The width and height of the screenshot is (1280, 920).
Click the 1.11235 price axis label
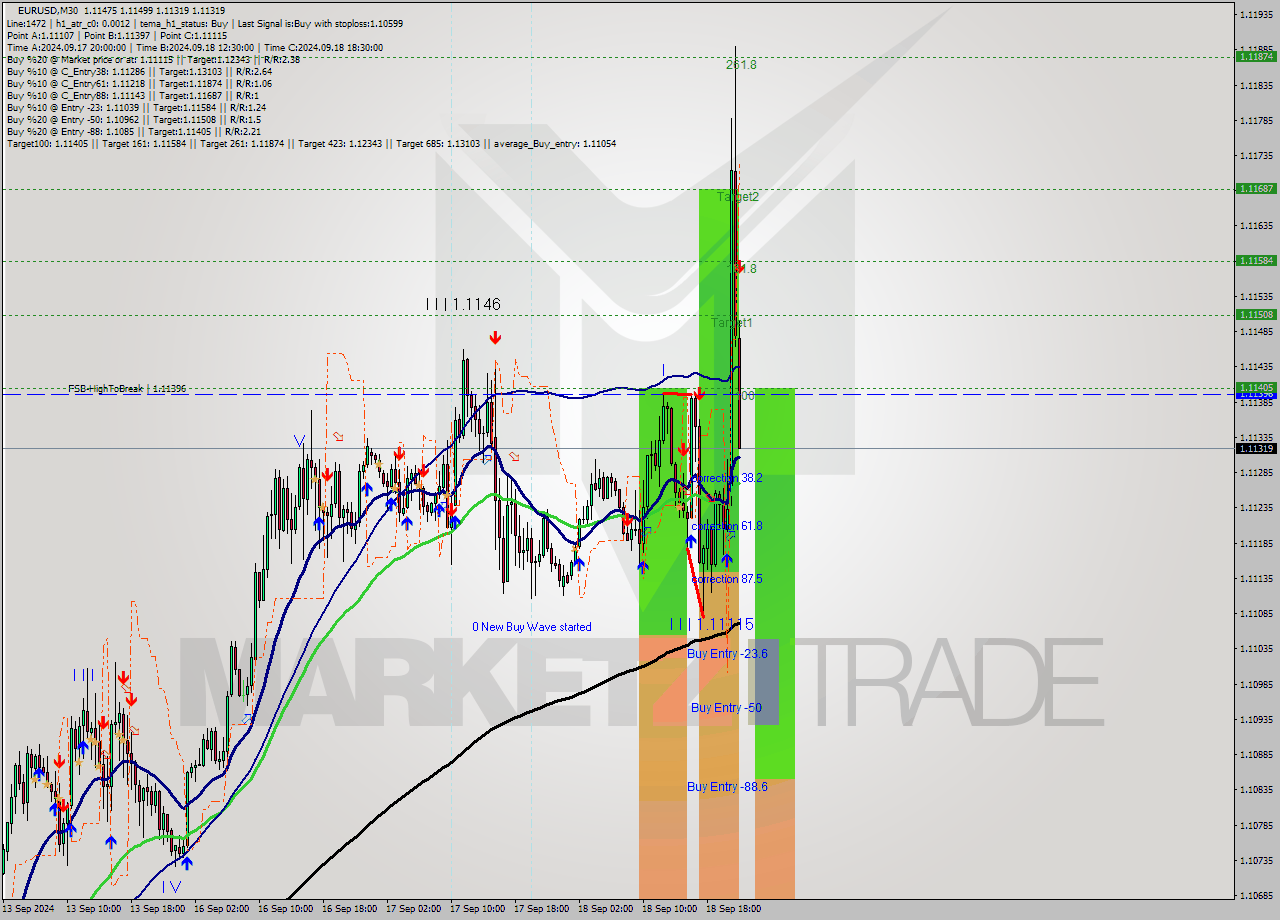click(x=1257, y=508)
